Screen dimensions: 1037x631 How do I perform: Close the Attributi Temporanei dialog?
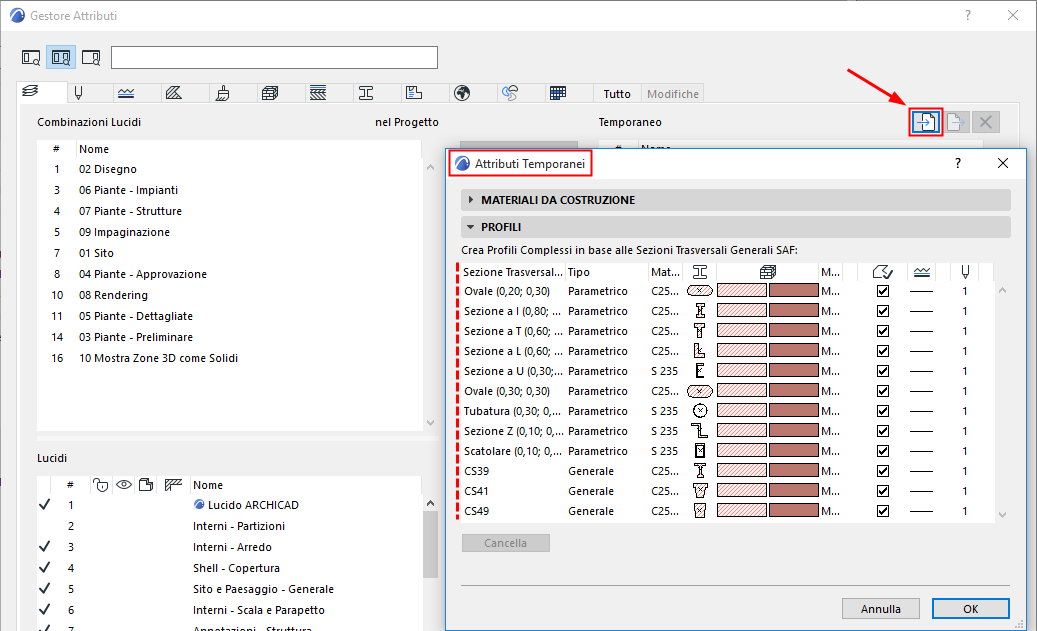click(1003, 163)
